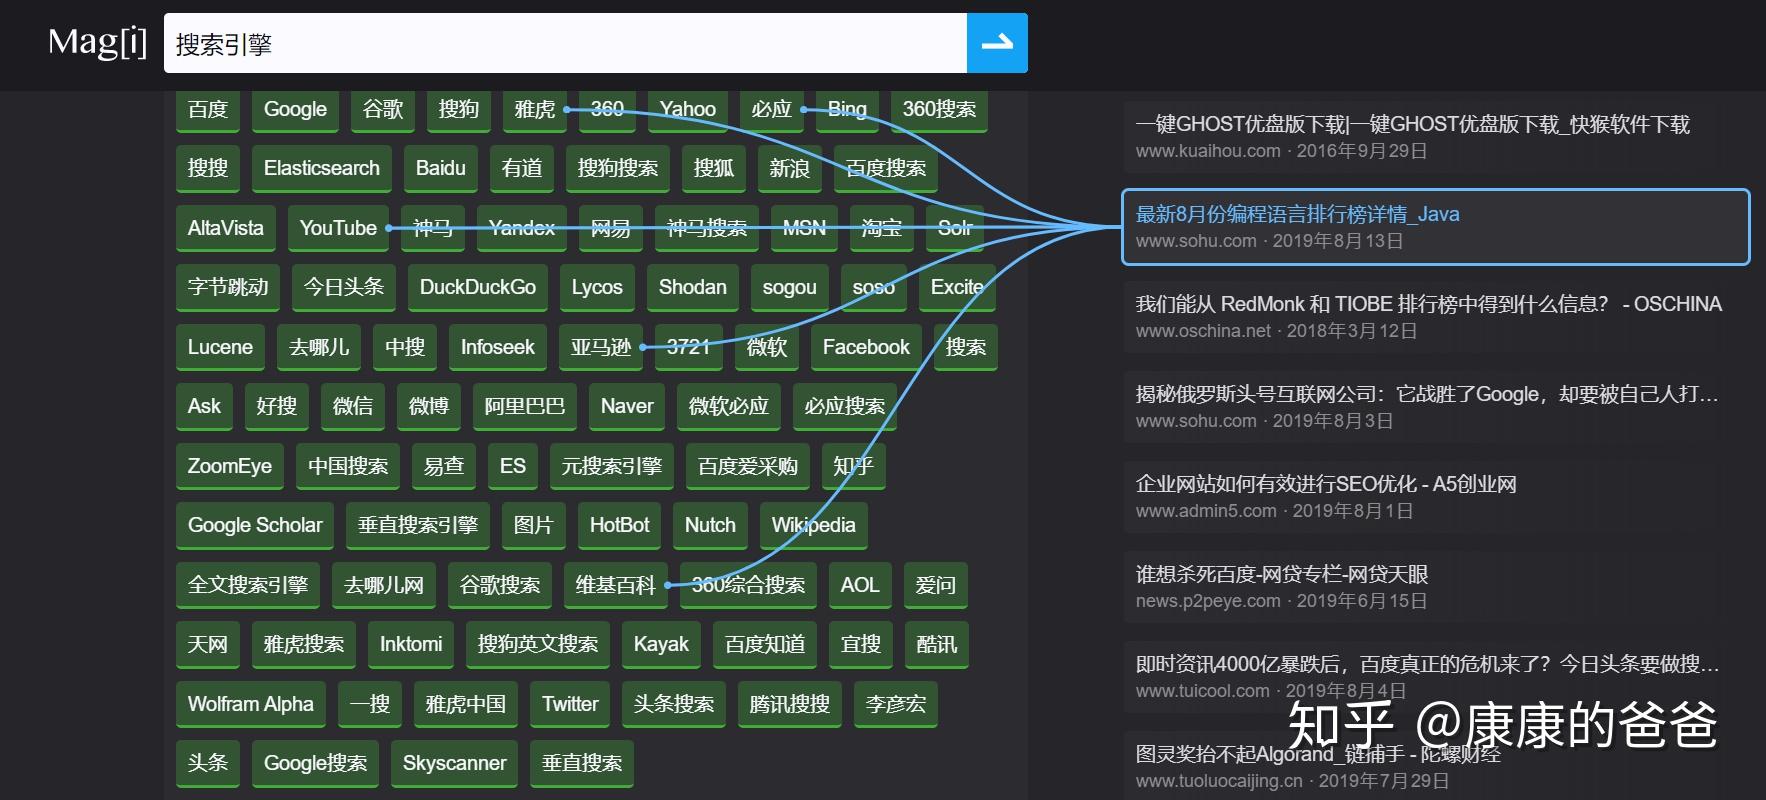Click the DuckDuckGo tag
1766x800 pixels.
pos(478,288)
